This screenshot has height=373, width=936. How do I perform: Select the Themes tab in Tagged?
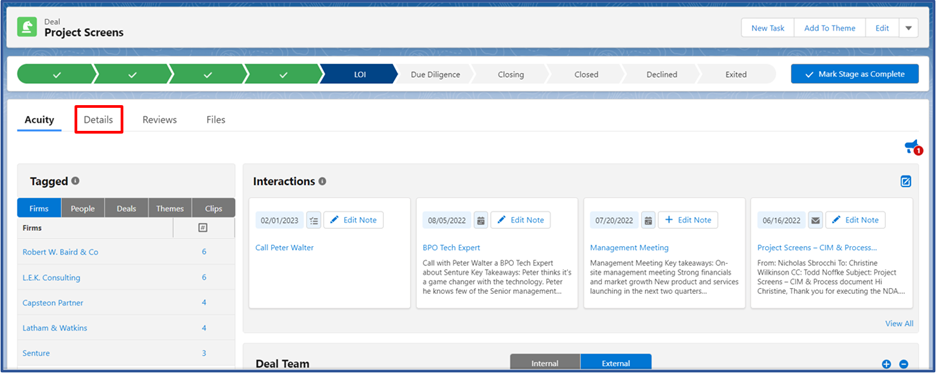tap(170, 208)
